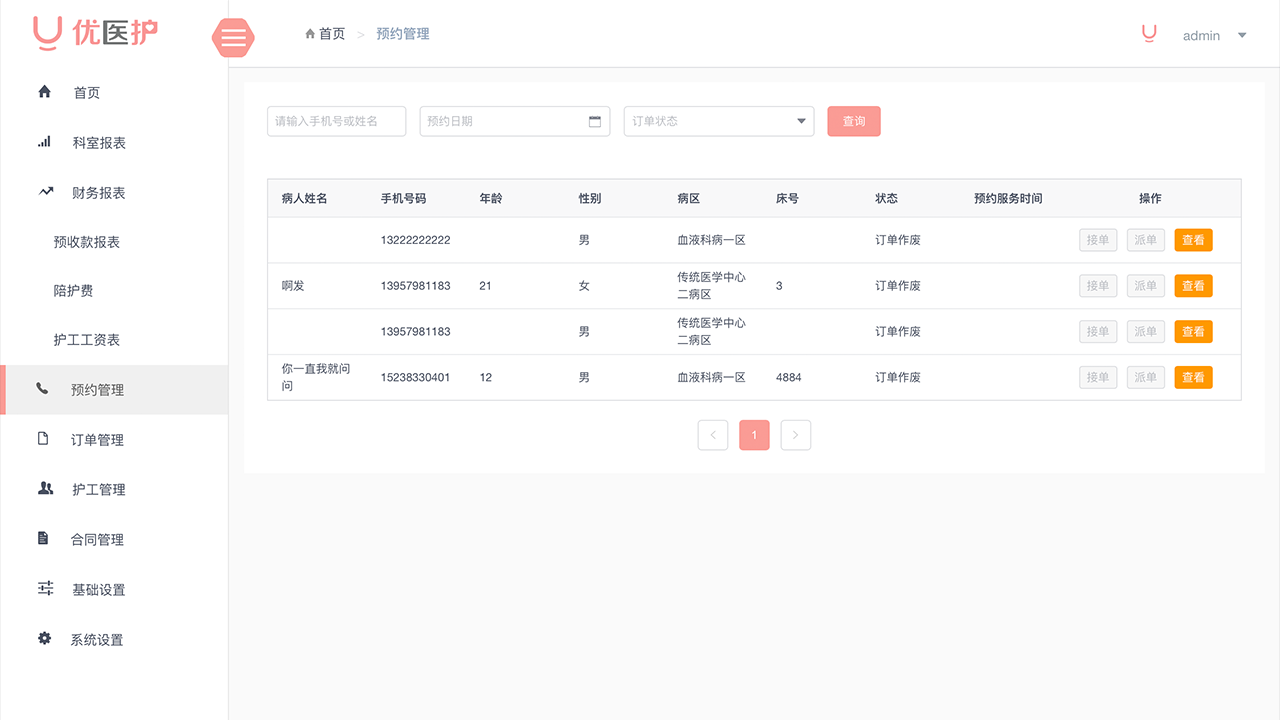Click the calendar icon in 预约日期 field
The height and width of the screenshot is (720, 1280).
coord(597,120)
